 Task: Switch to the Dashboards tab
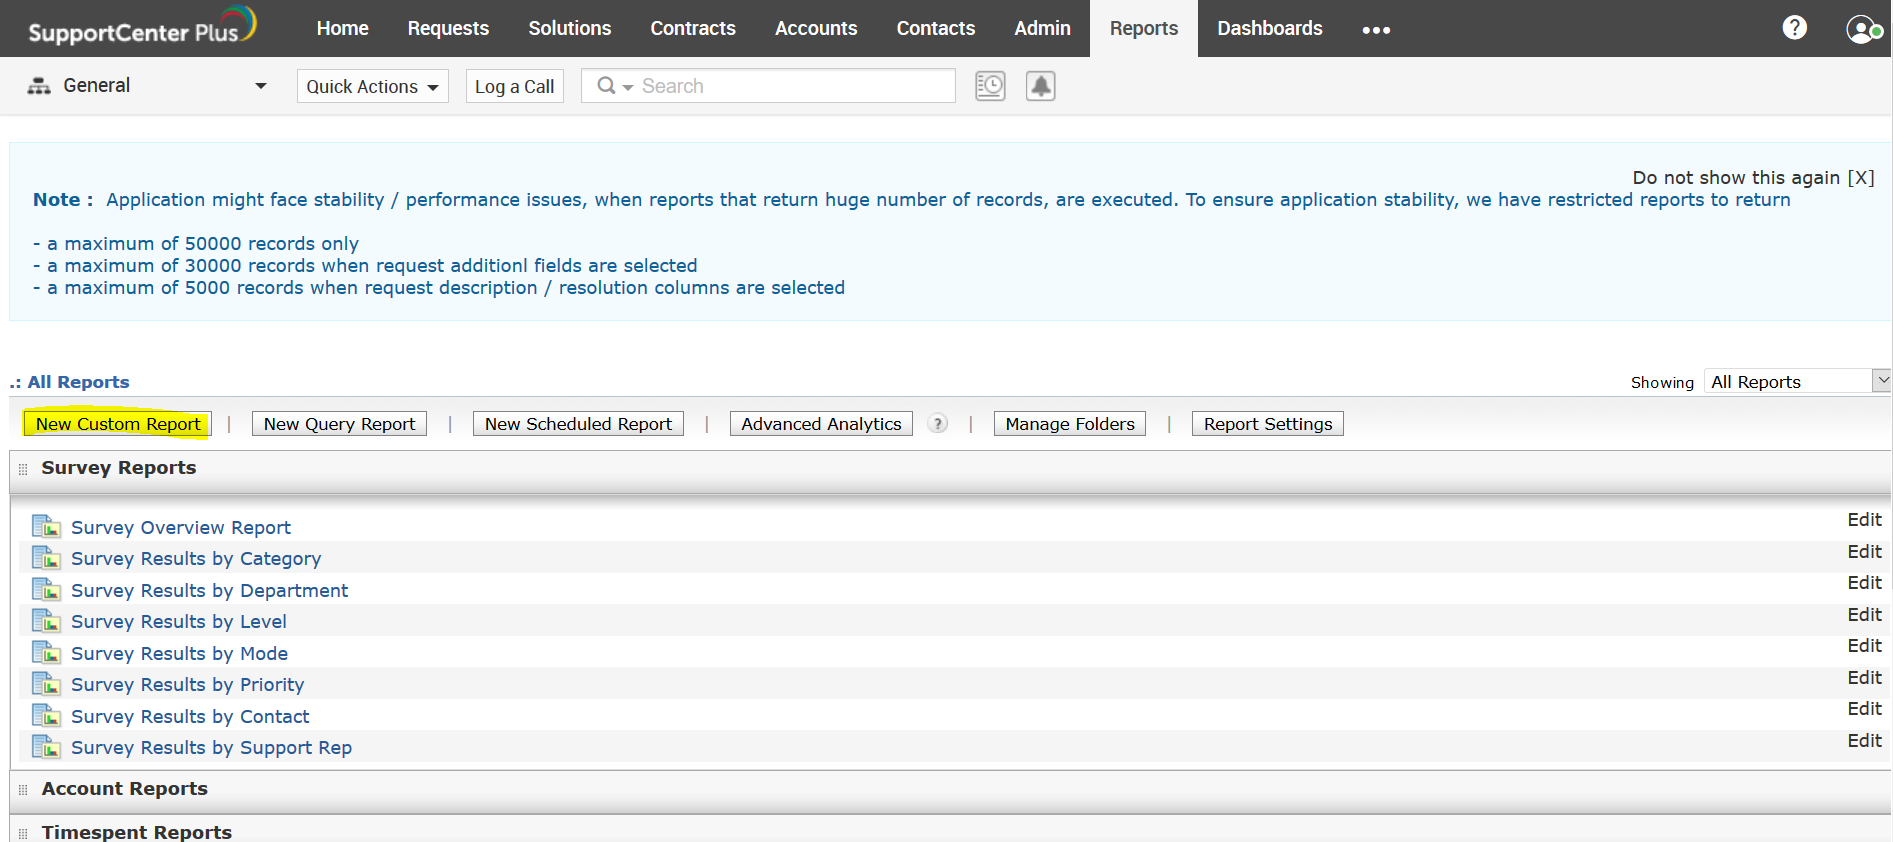click(1269, 28)
